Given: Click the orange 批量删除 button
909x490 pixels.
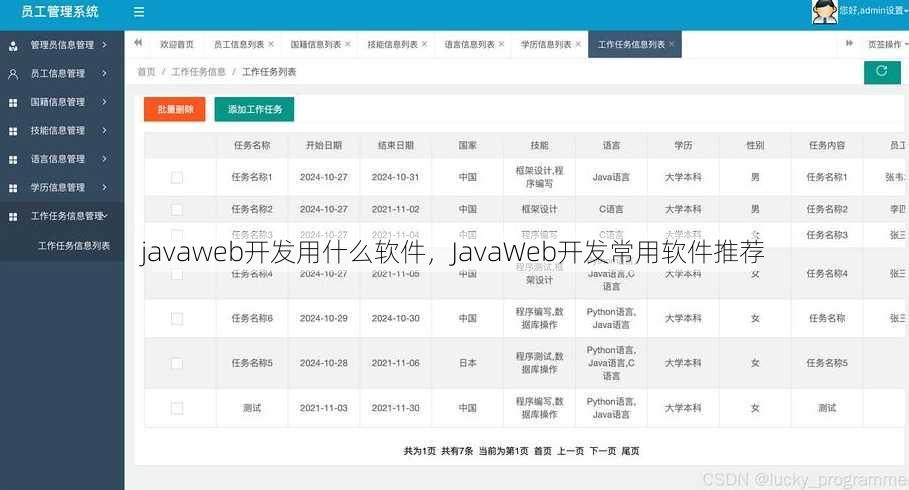Looking at the screenshot, I should tap(175, 109).
